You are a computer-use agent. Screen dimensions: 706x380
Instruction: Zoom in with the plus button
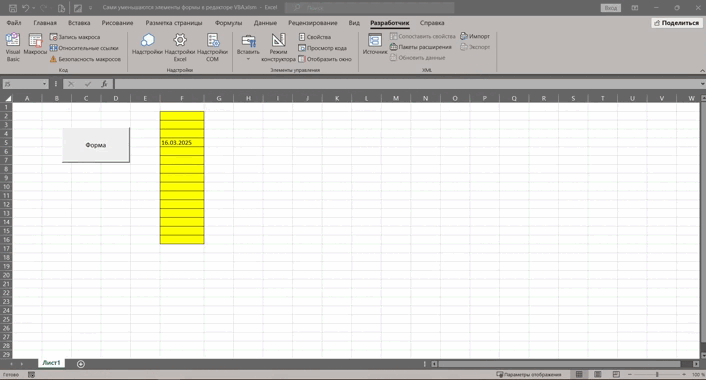(684, 375)
